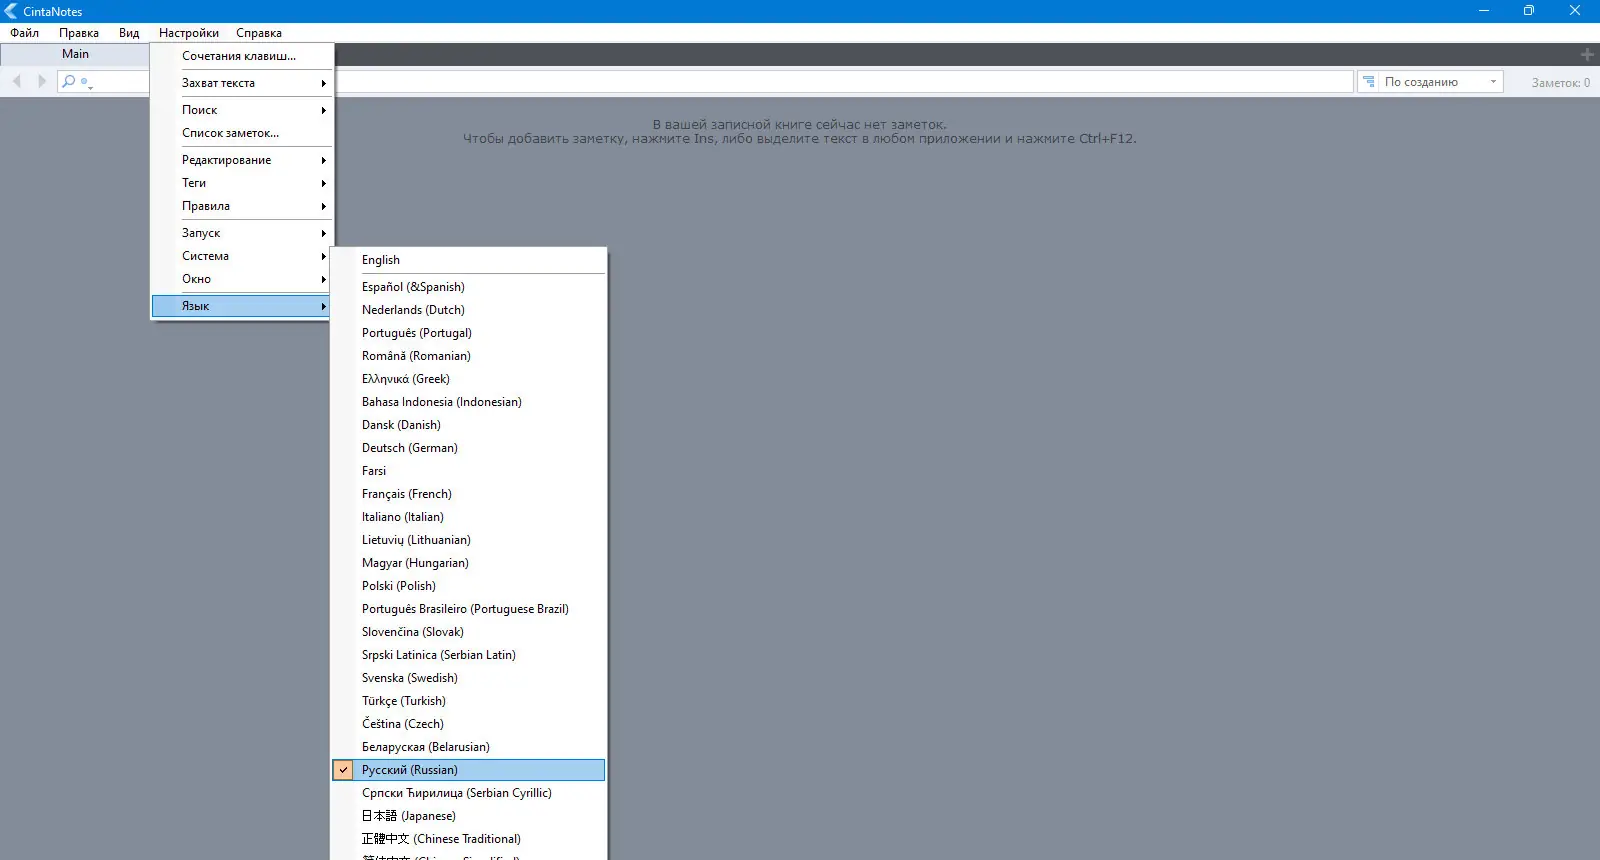1600x860 pixels.
Task: Click the CintaNotes app logo icon
Action: coord(11,11)
